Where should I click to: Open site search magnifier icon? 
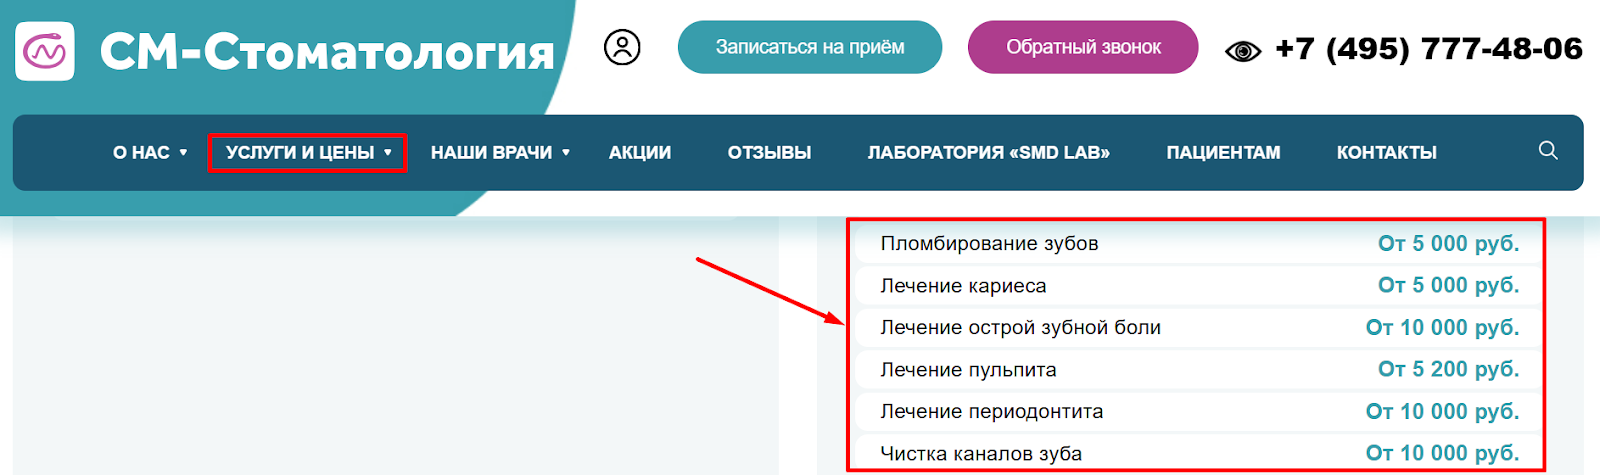(1548, 151)
